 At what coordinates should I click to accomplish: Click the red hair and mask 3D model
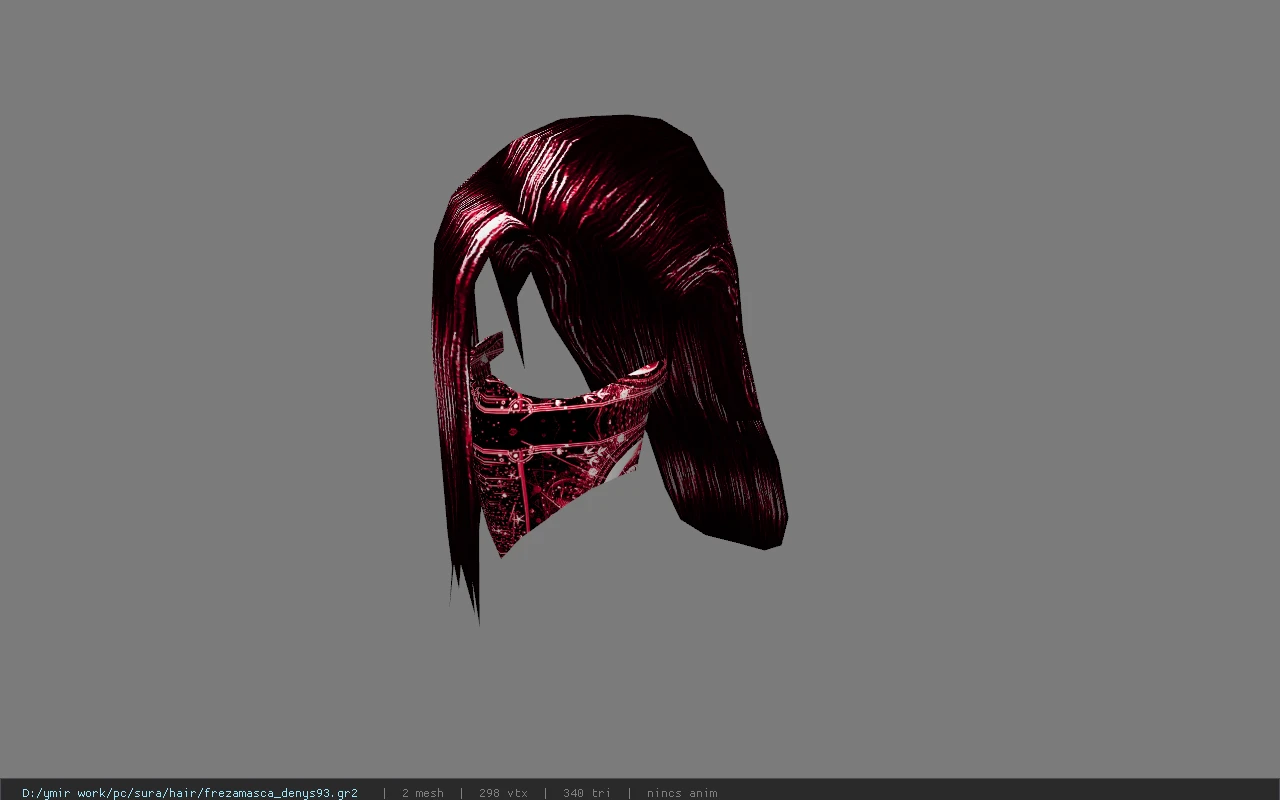click(610, 368)
